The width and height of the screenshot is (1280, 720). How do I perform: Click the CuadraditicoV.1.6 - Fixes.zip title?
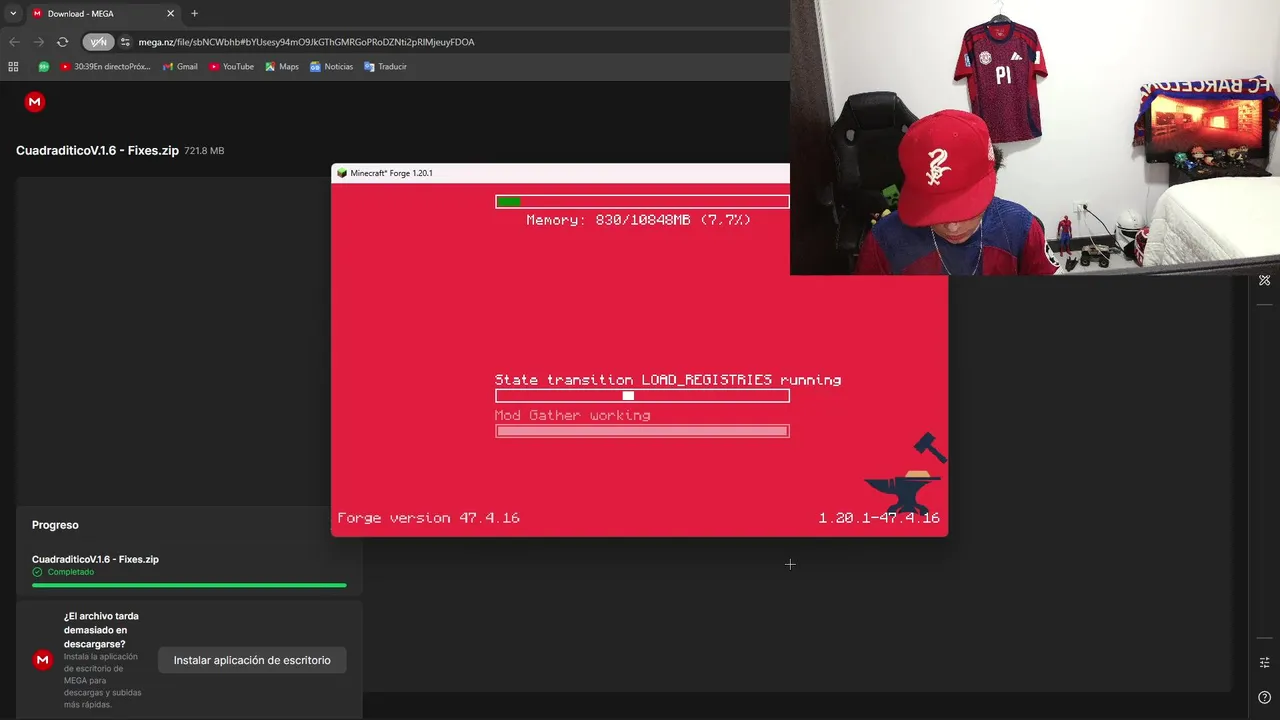[97, 151]
